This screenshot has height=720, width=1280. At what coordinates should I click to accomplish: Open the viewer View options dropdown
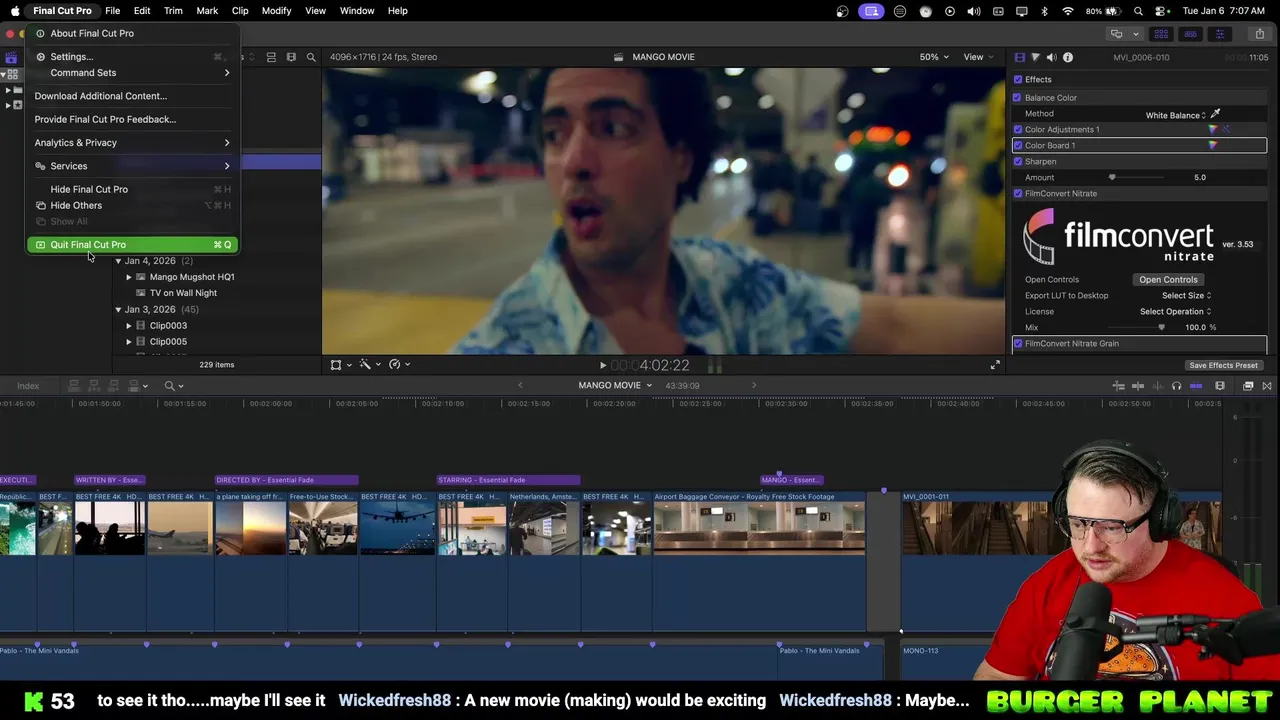pos(977,57)
